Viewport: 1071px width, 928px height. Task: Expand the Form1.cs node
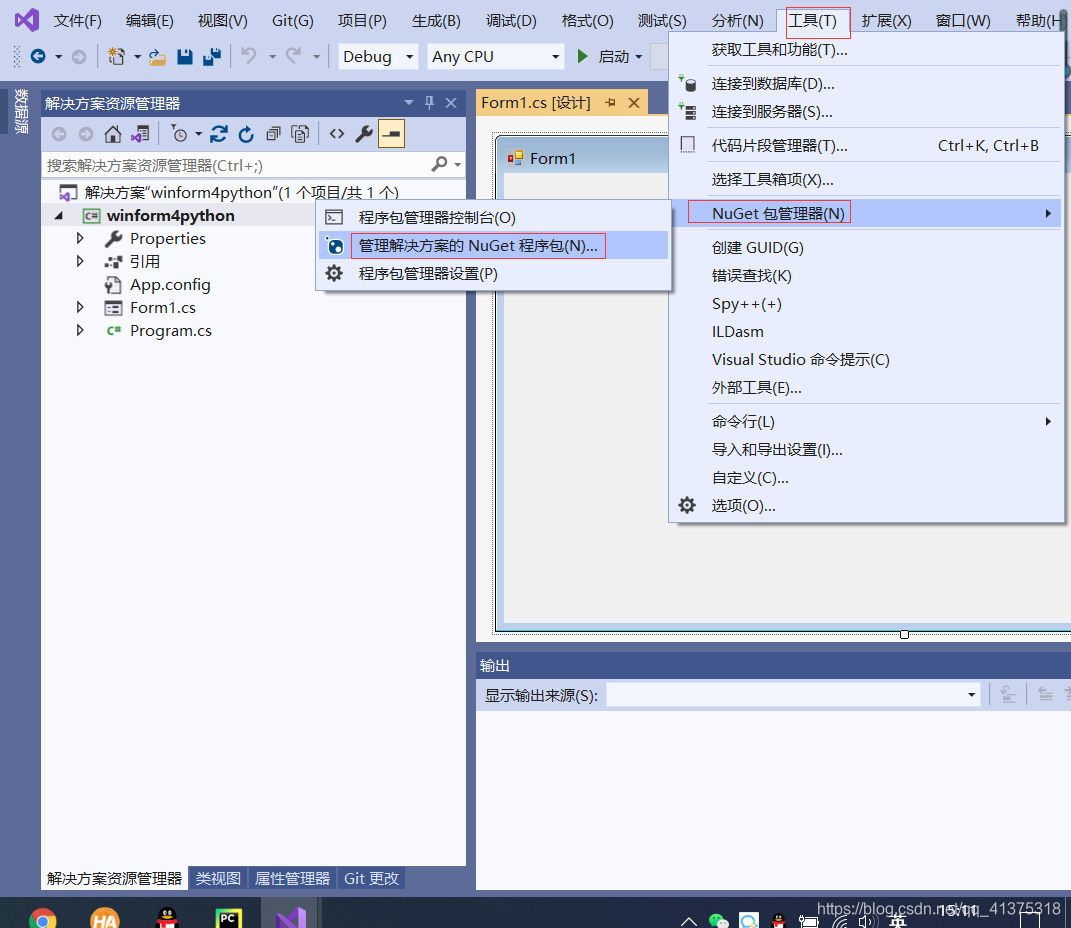click(79, 307)
